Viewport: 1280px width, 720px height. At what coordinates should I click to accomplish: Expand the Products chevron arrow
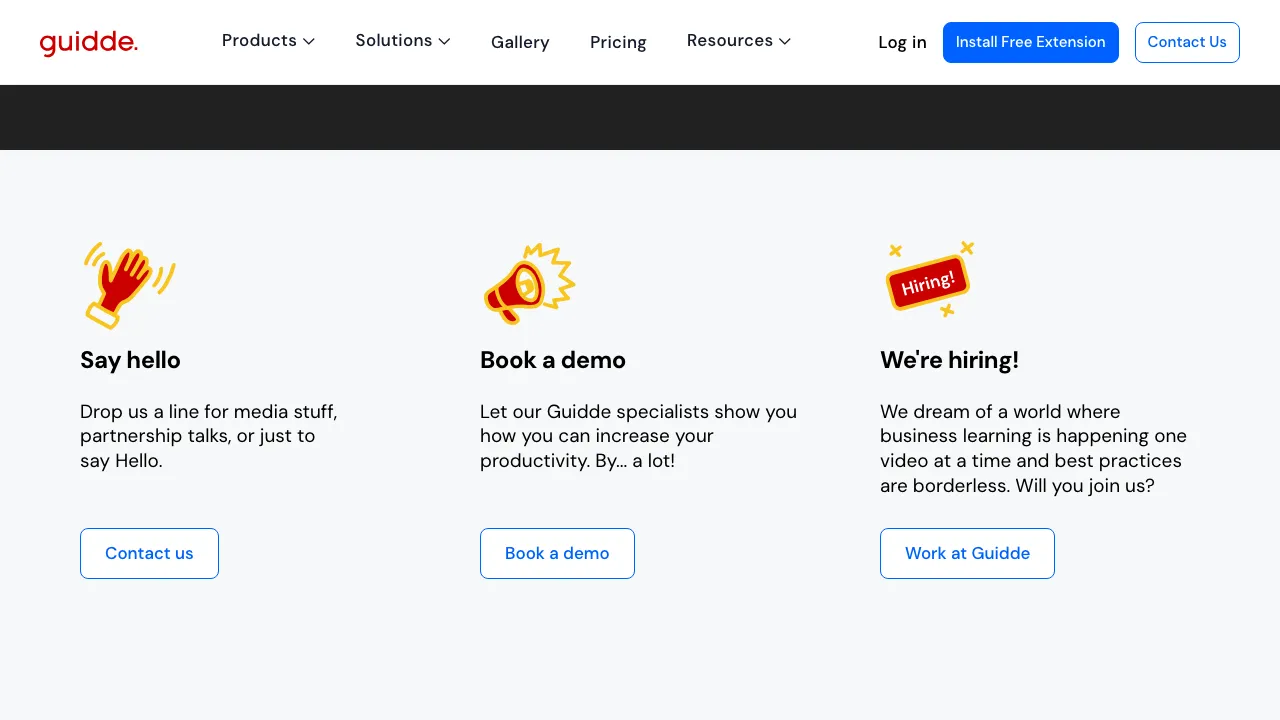[x=309, y=41]
